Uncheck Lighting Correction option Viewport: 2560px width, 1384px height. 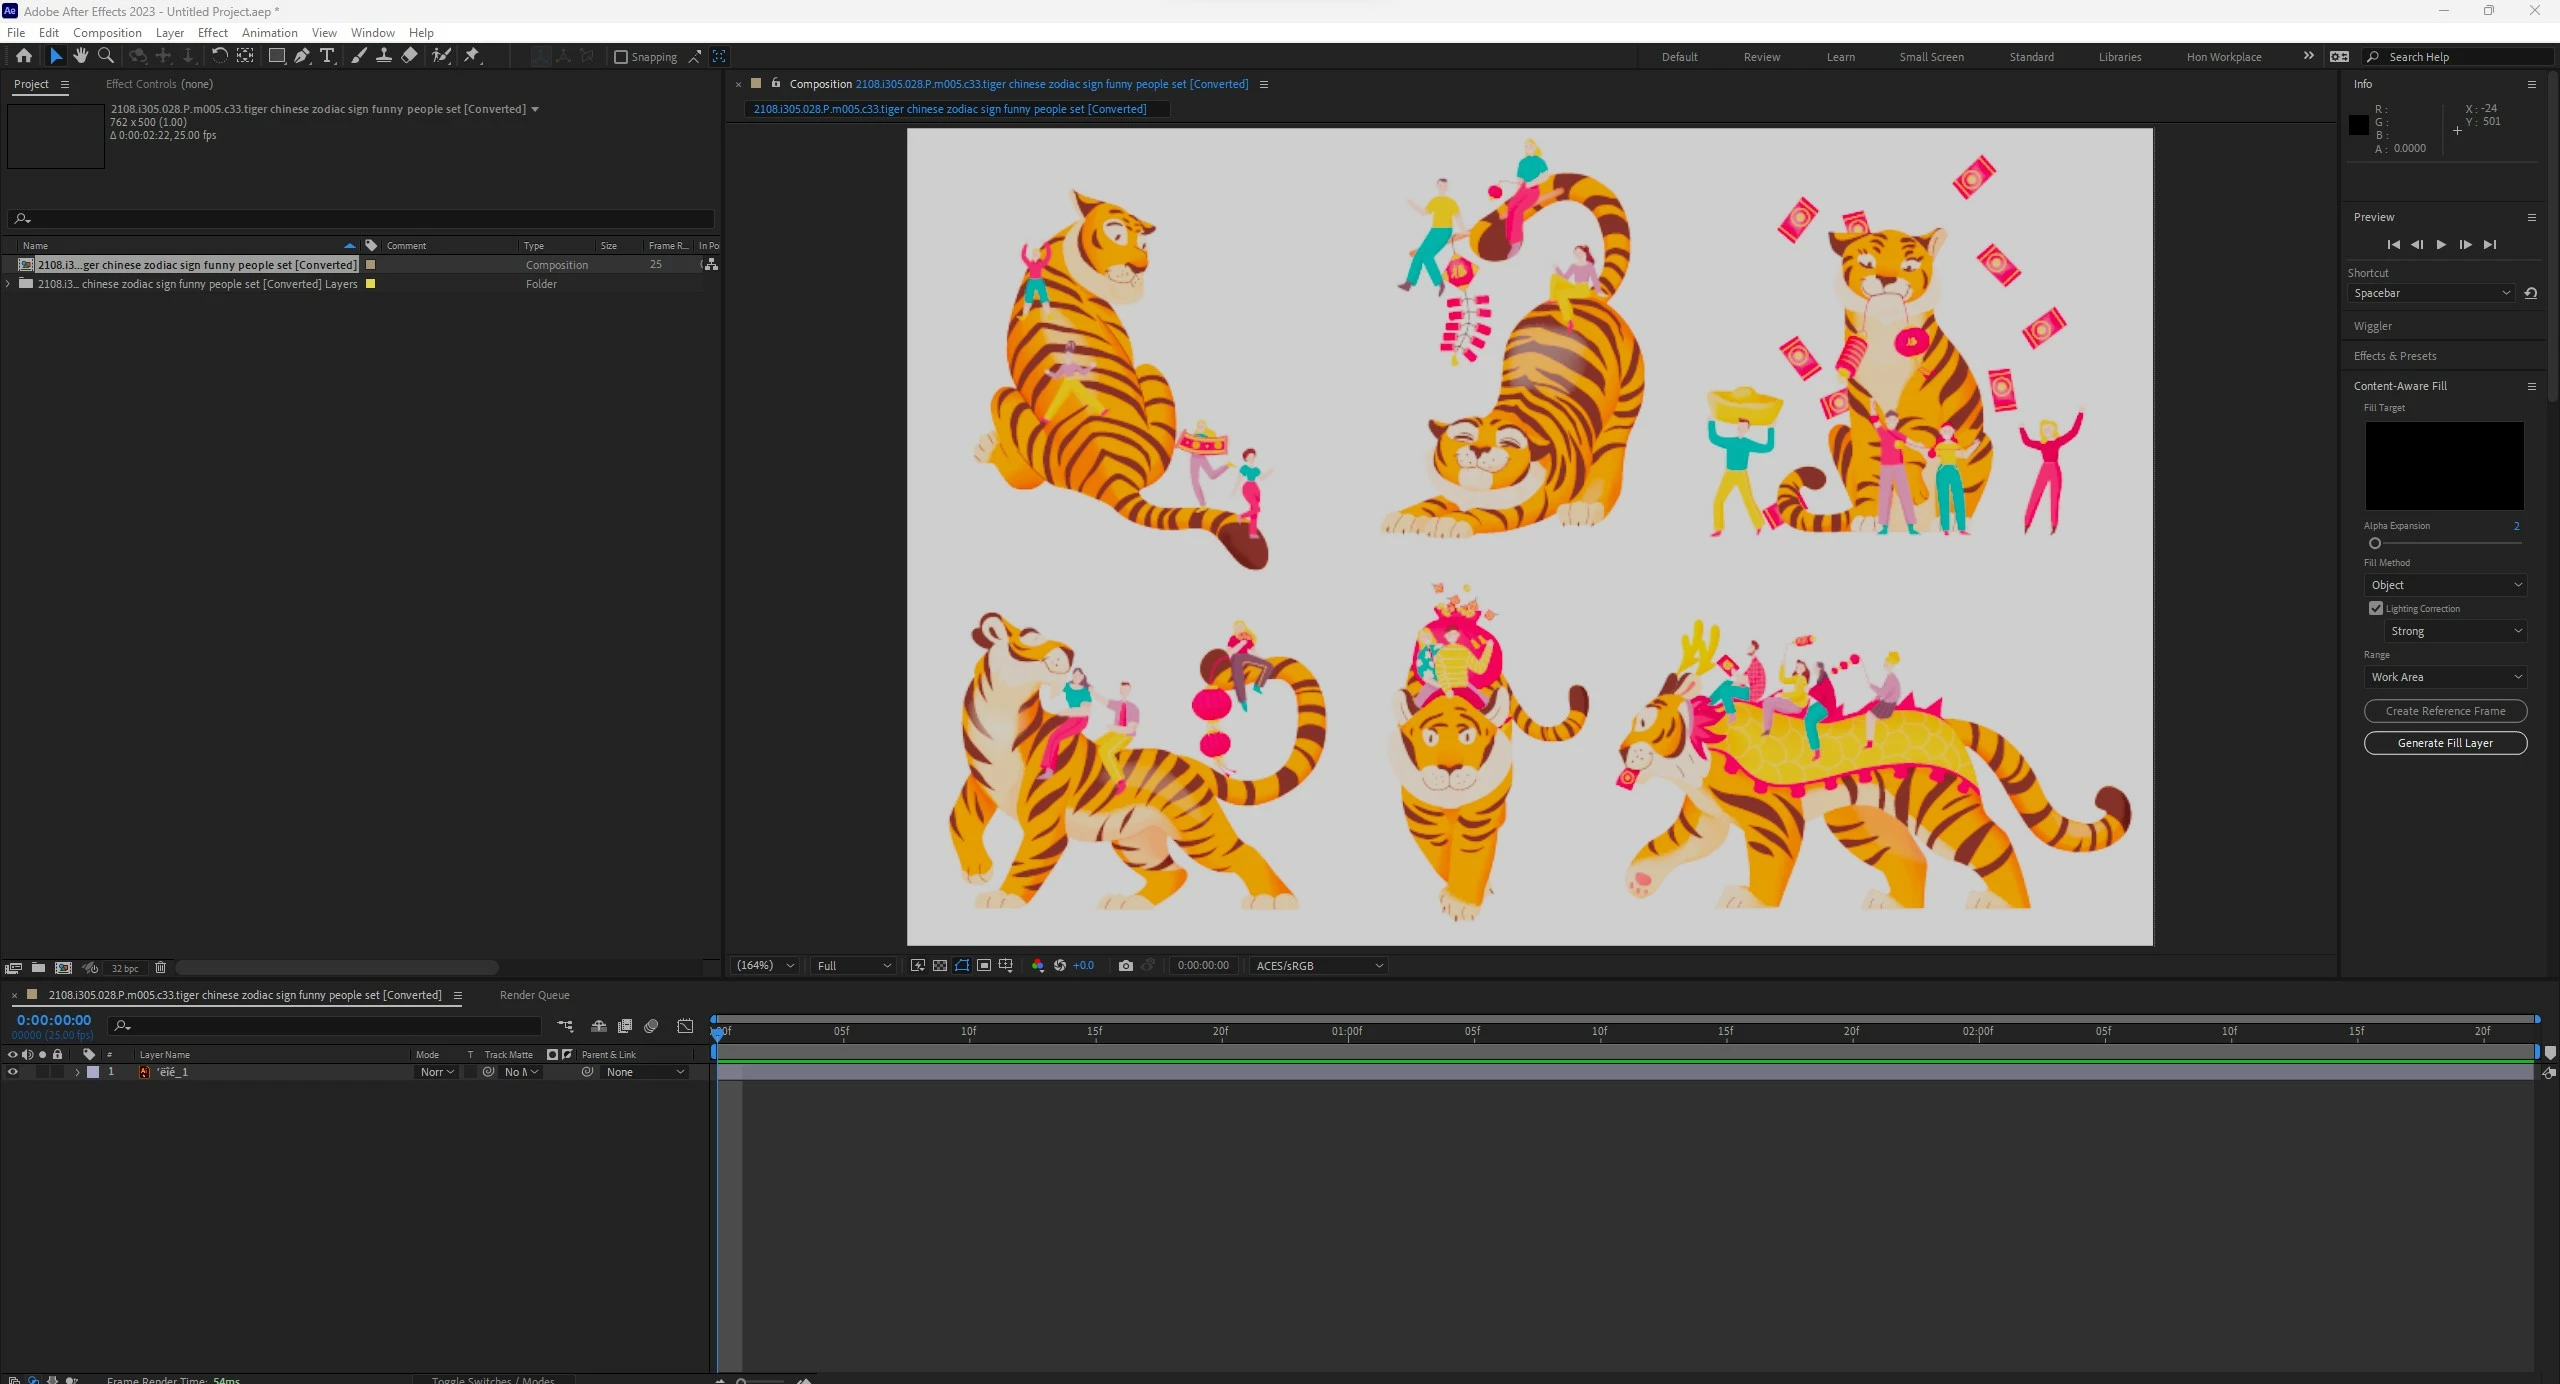[x=2375, y=608]
